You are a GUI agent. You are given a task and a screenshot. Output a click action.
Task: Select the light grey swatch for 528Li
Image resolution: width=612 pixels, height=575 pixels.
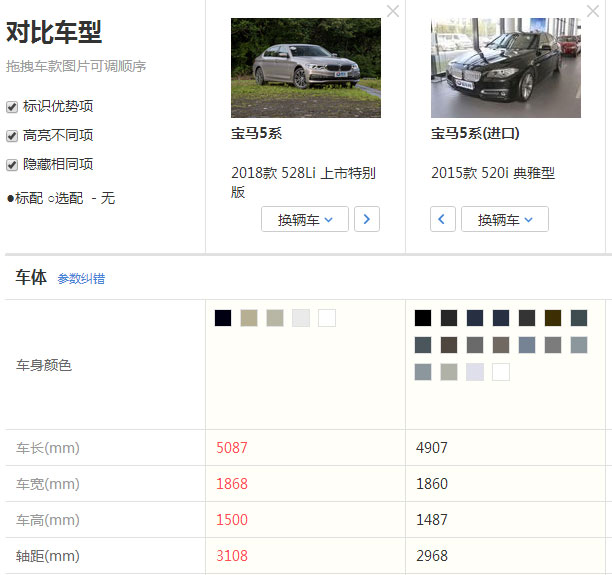pyautogui.click(x=301, y=318)
